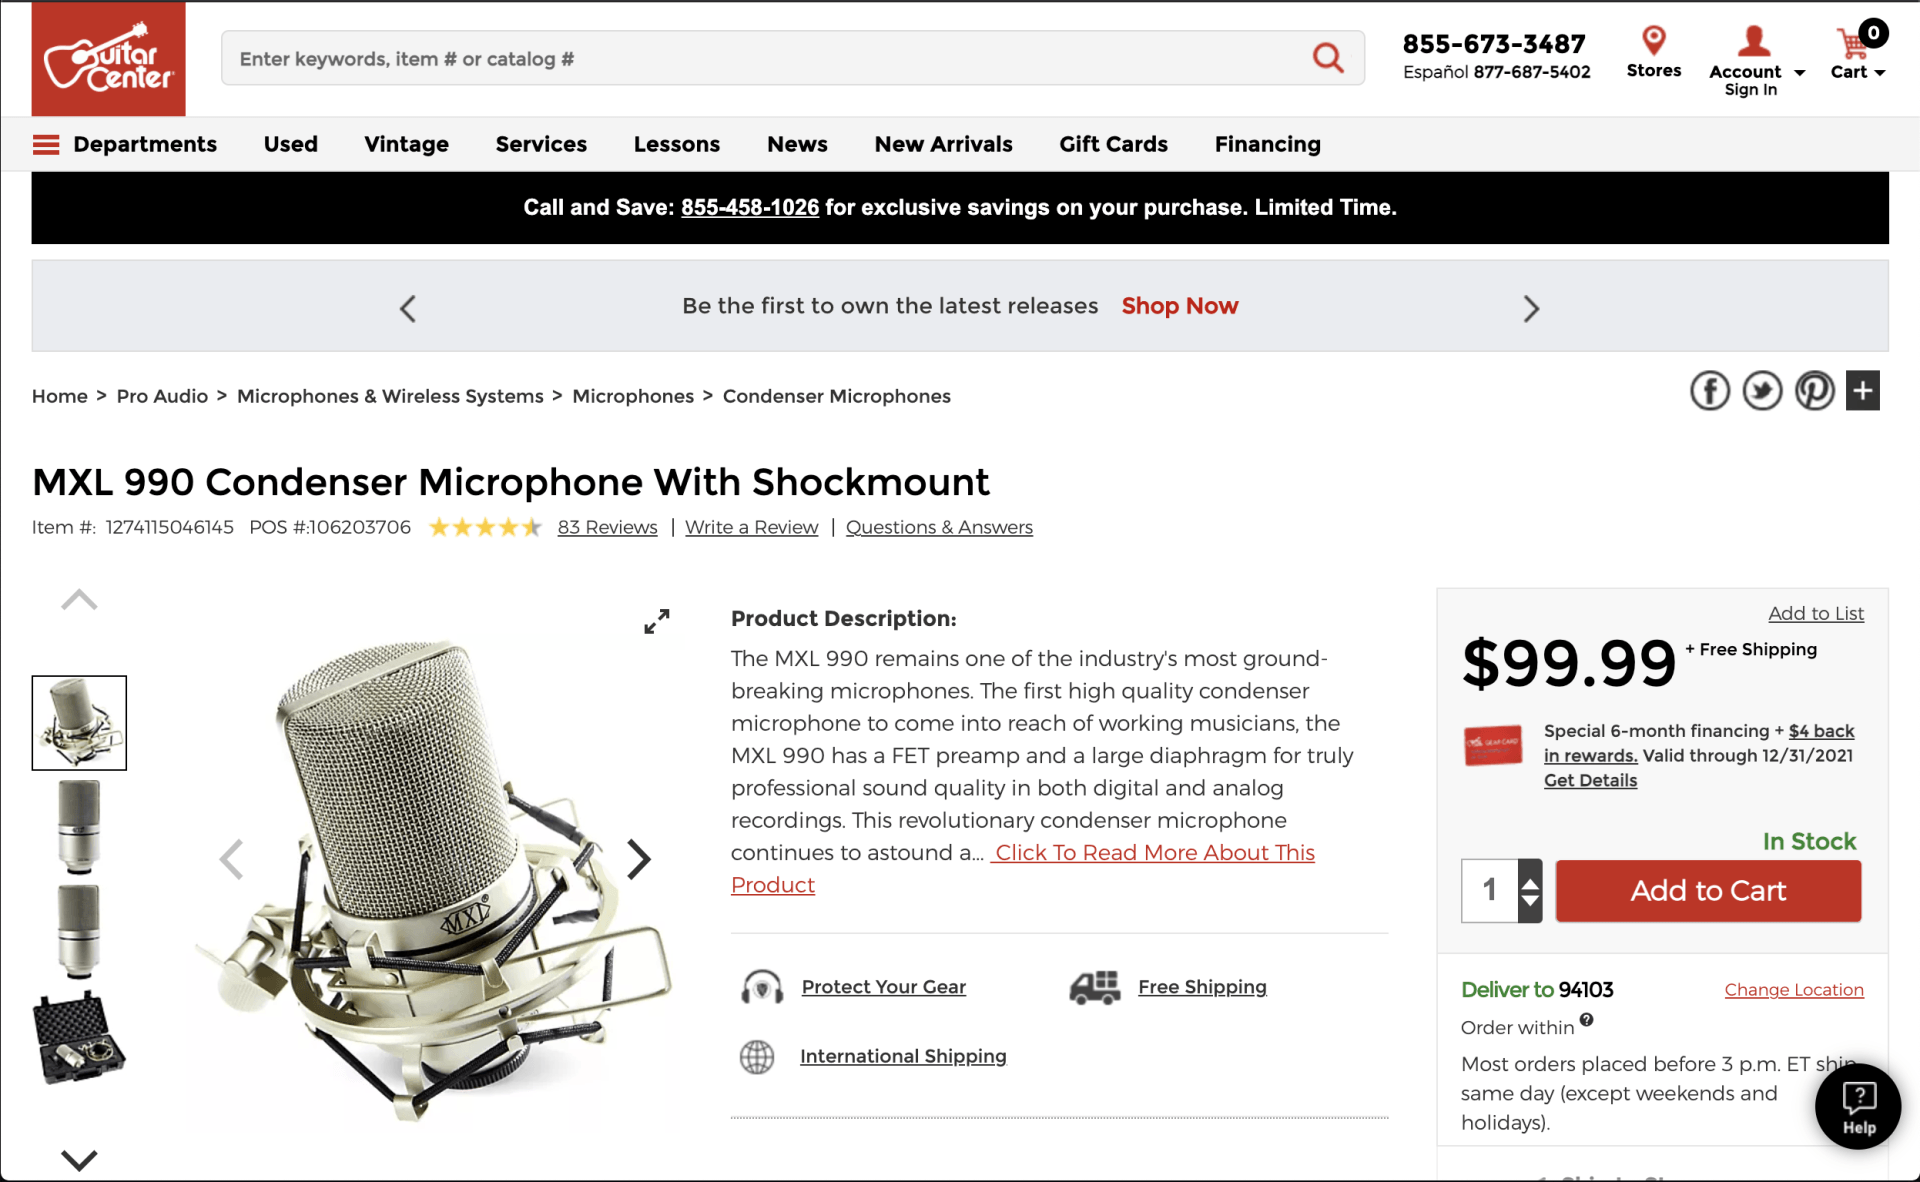The width and height of the screenshot is (1920, 1182).
Task: Open the Help chat bubble
Action: pos(1858,1106)
